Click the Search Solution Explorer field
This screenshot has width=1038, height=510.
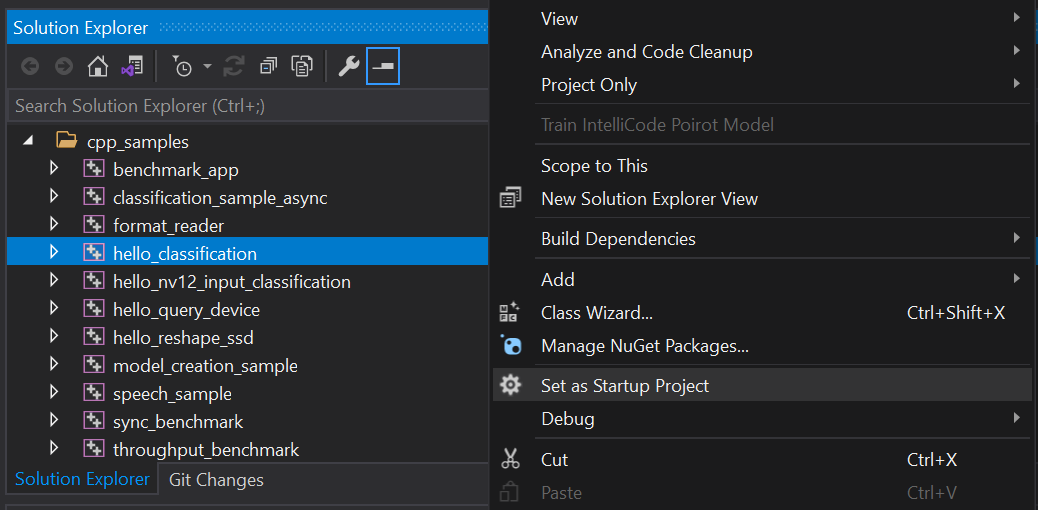click(x=248, y=106)
